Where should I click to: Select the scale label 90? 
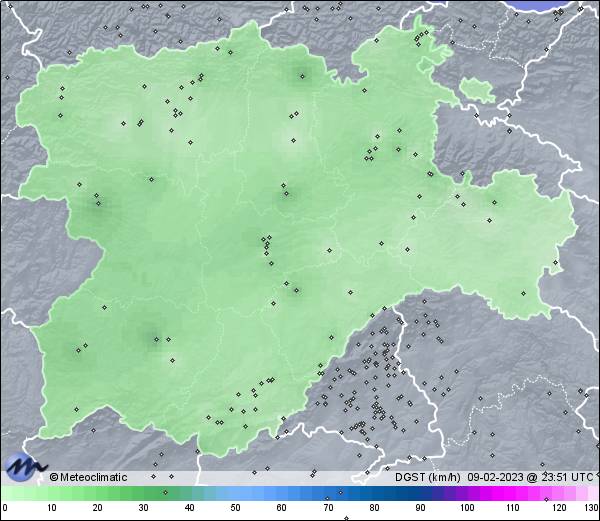coord(420,508)
